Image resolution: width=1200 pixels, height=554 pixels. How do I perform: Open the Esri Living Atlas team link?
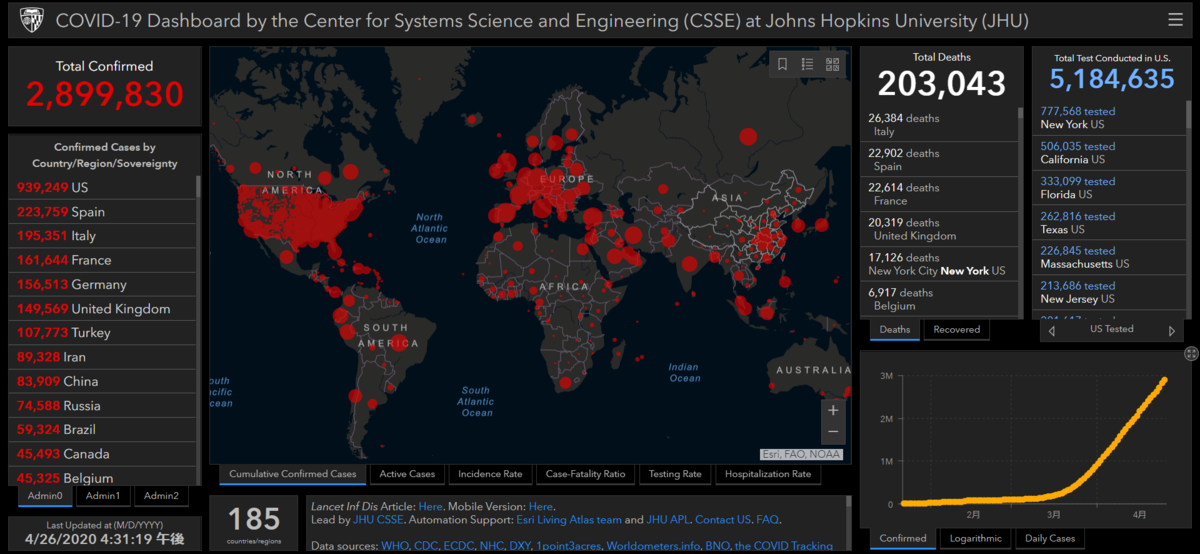pyautogui.click(x=570, y=520)
